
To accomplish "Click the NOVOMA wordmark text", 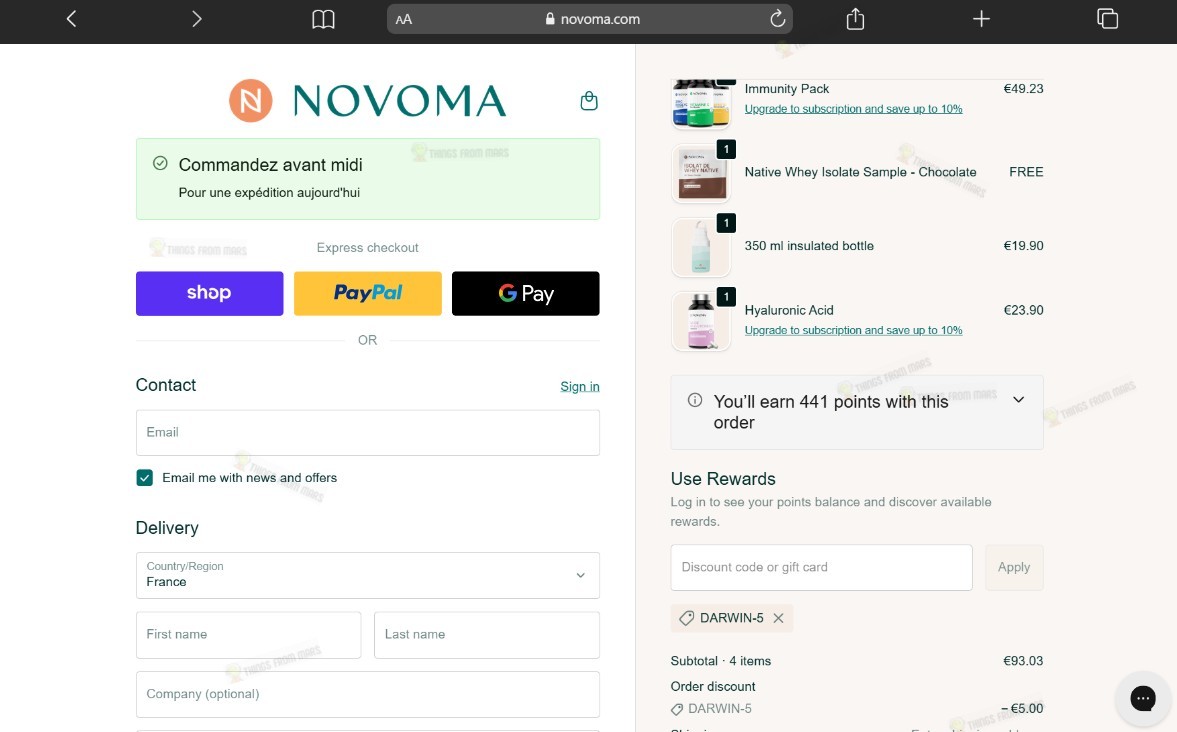I will point(399,101).
